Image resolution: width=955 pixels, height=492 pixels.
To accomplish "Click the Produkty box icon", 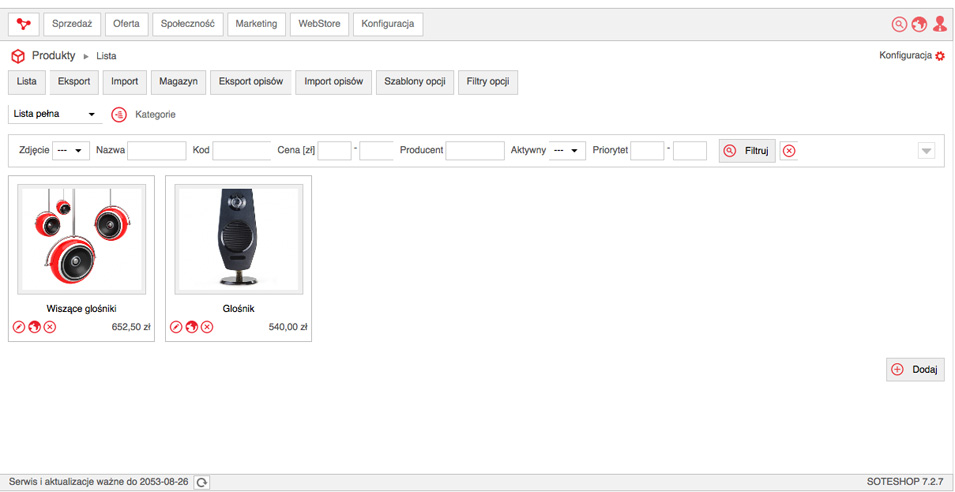I will (18, 57).
